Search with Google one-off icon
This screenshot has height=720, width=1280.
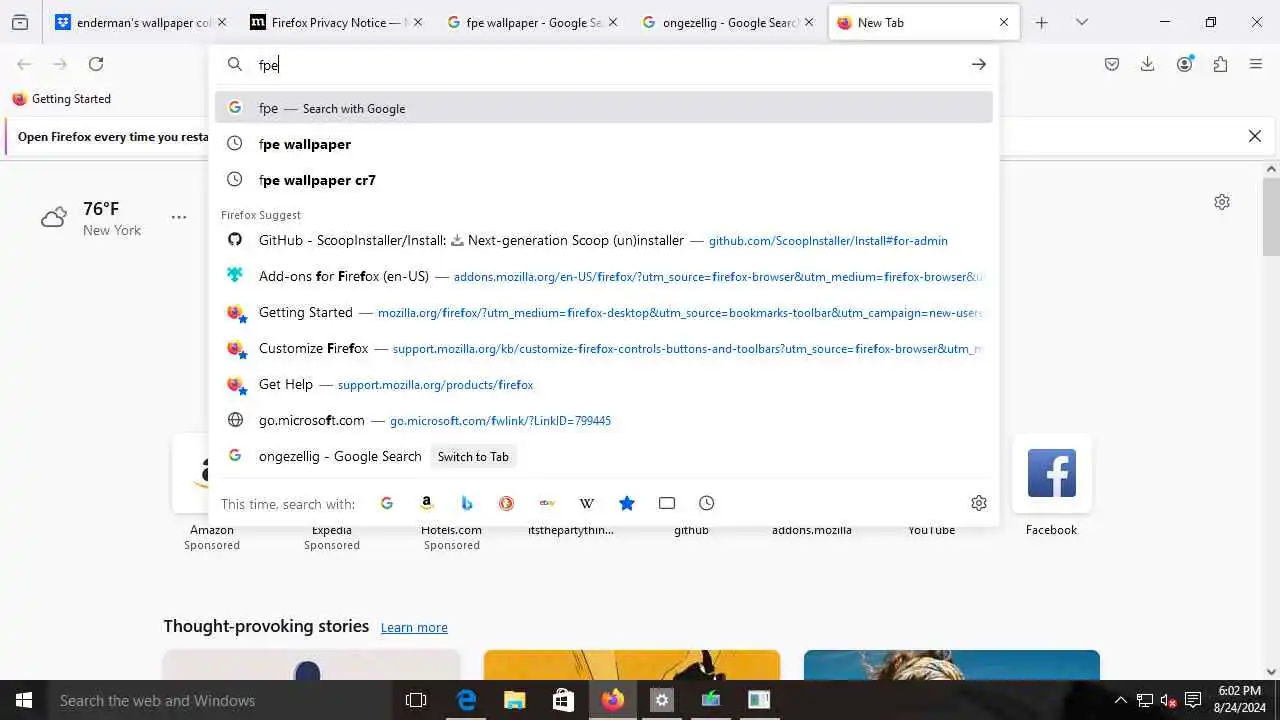pos(387,503)
